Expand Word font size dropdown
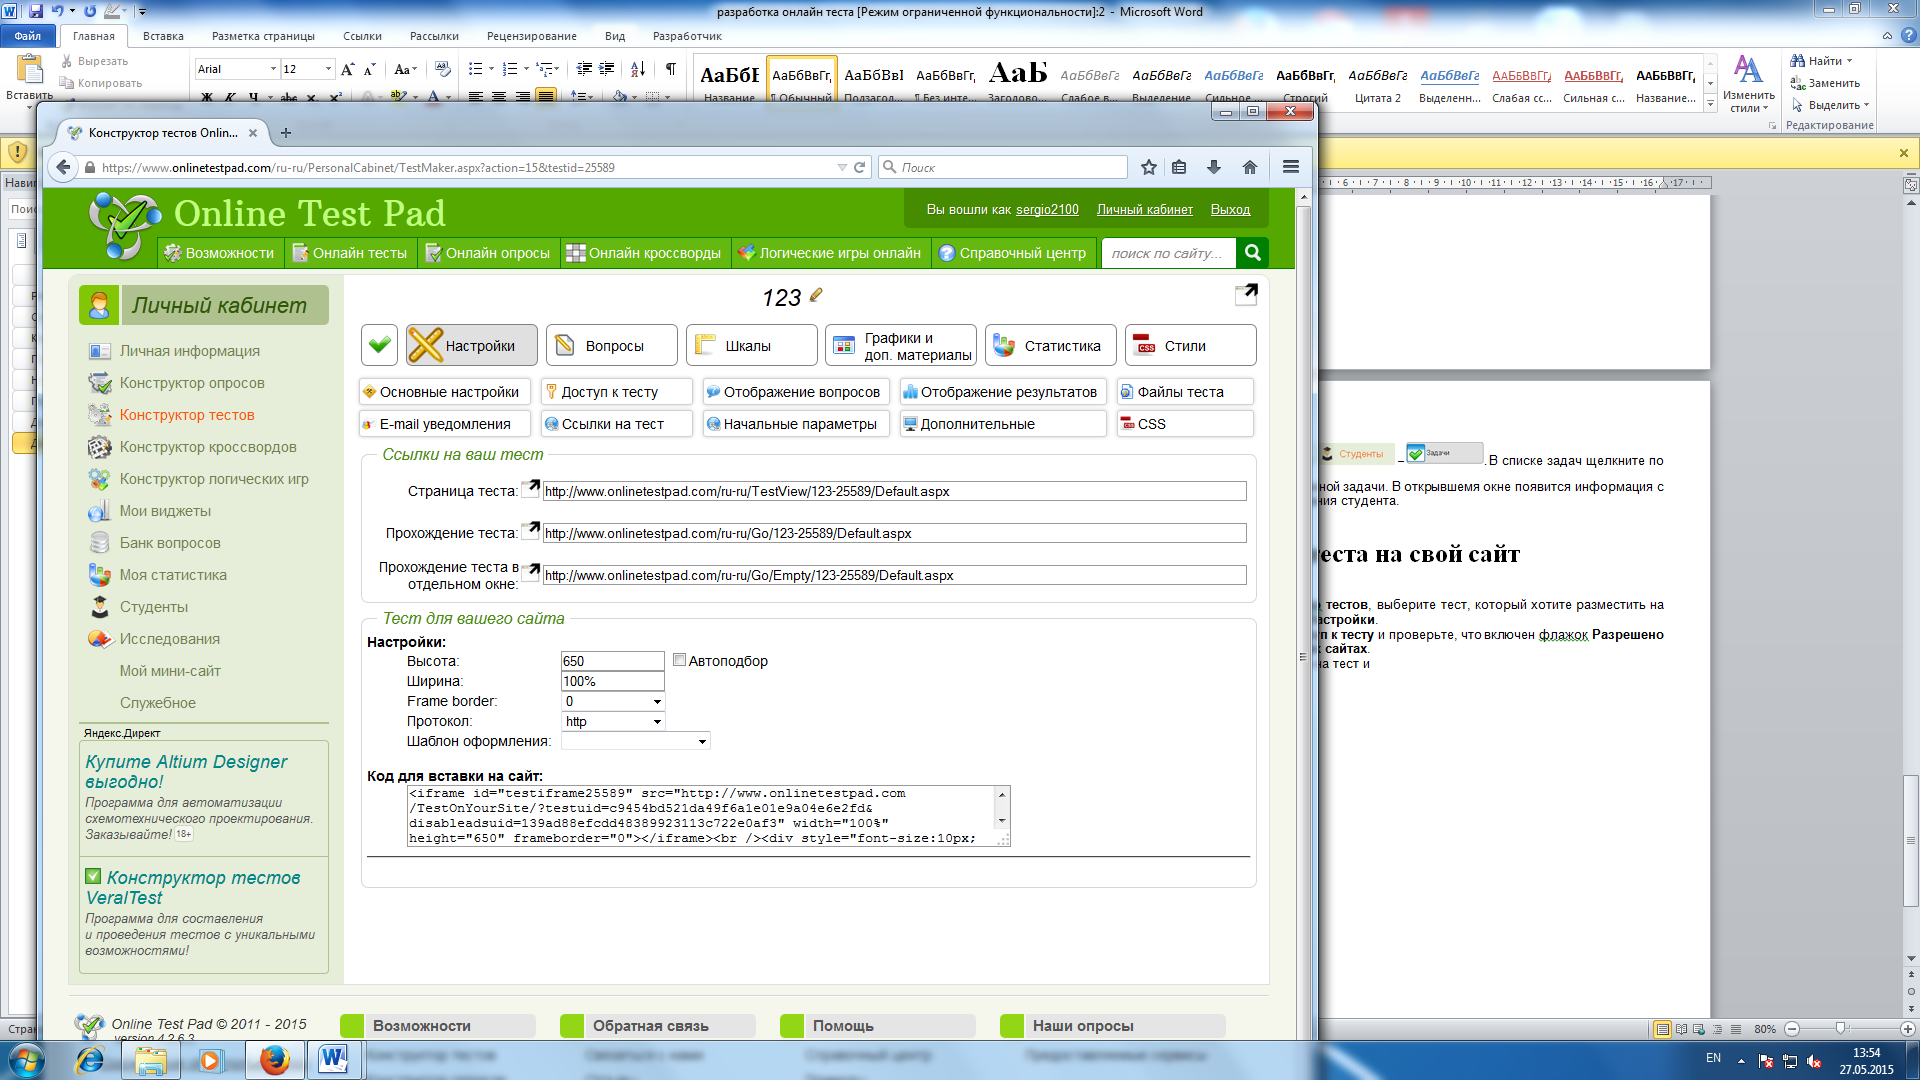Screen dimensions: 1920x1080 328,69
